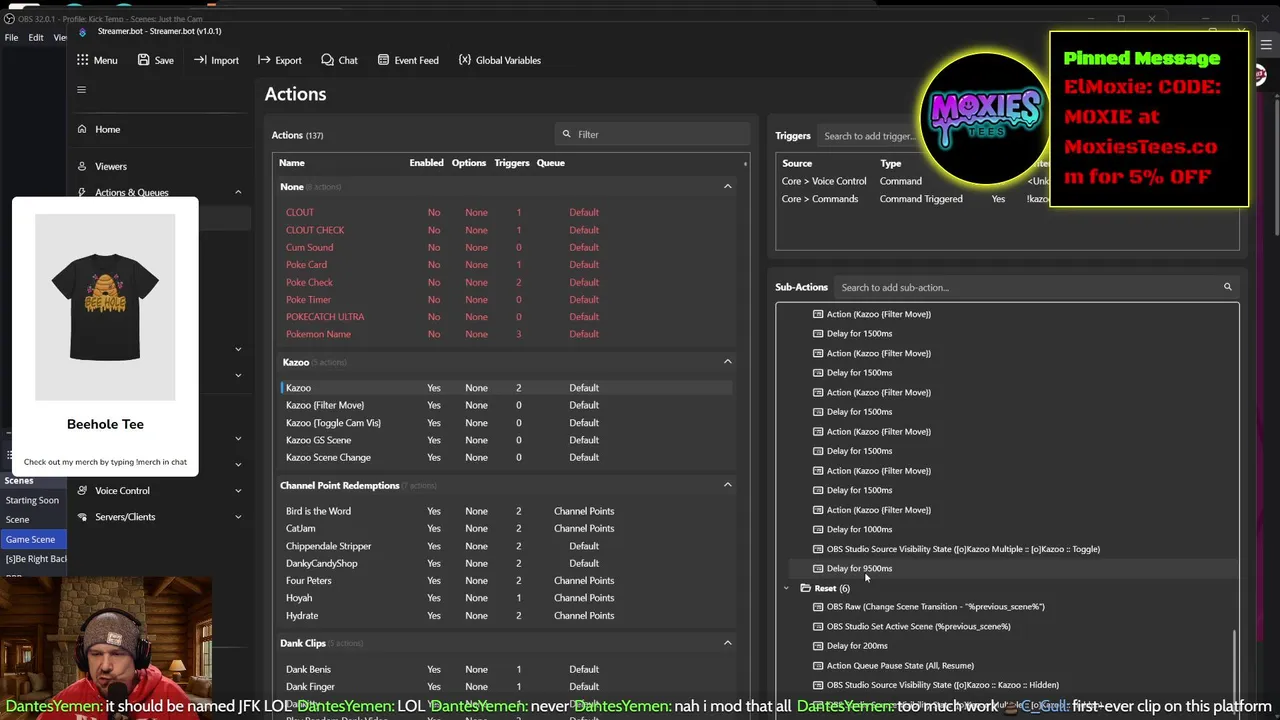The height and width of the screenshot is (720, 1280).
Task: Toggle the hamburger sidebar icon
Action: coord(82,90)
